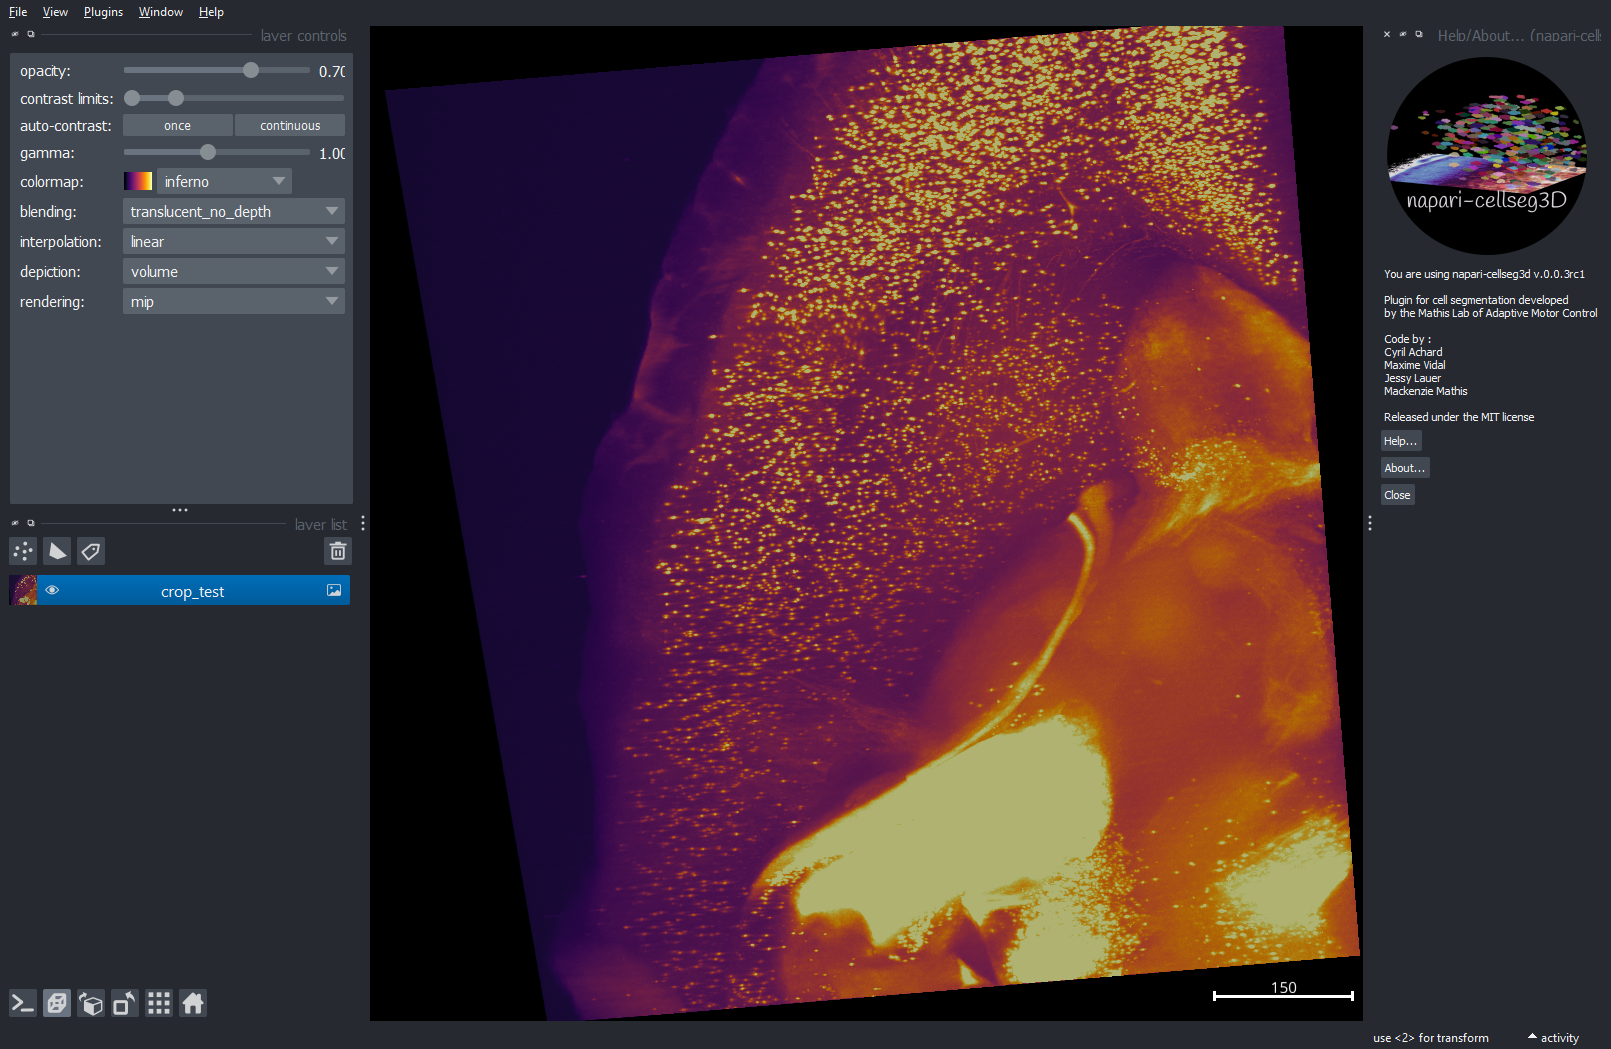Open the Help menu

coord(211,12)
